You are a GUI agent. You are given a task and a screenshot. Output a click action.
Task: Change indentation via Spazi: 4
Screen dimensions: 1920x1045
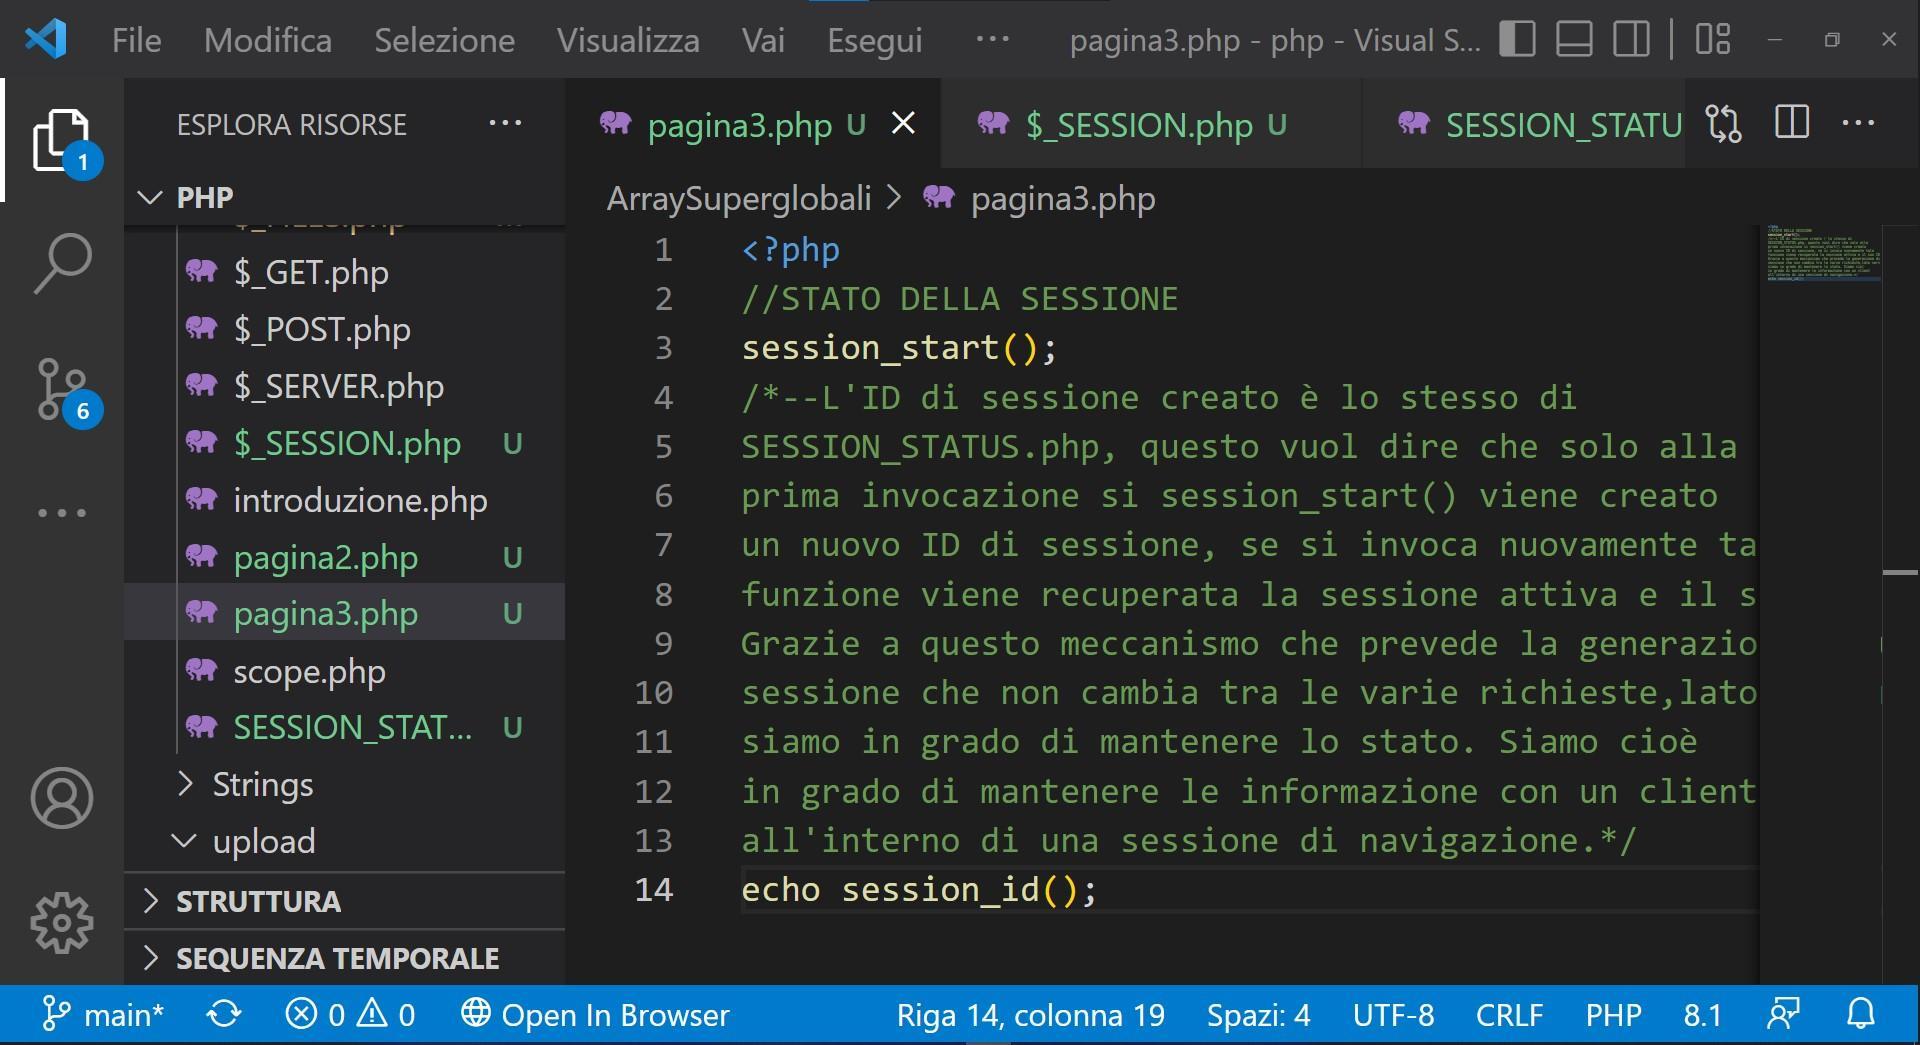coord(1258,1015)
